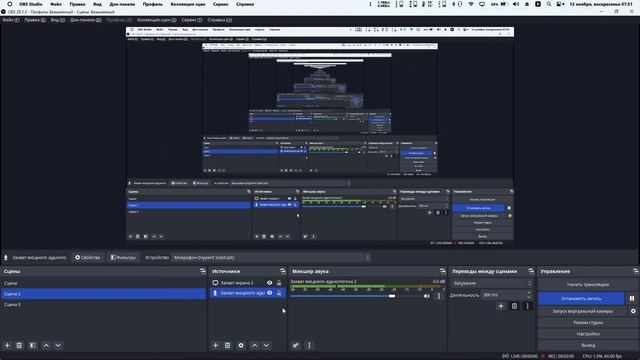Viewport: 640px width, 360px height.
Task: Open scene filters icon in the Scenes toolbar
Action: pyautogui.click(x=33, y=345)
